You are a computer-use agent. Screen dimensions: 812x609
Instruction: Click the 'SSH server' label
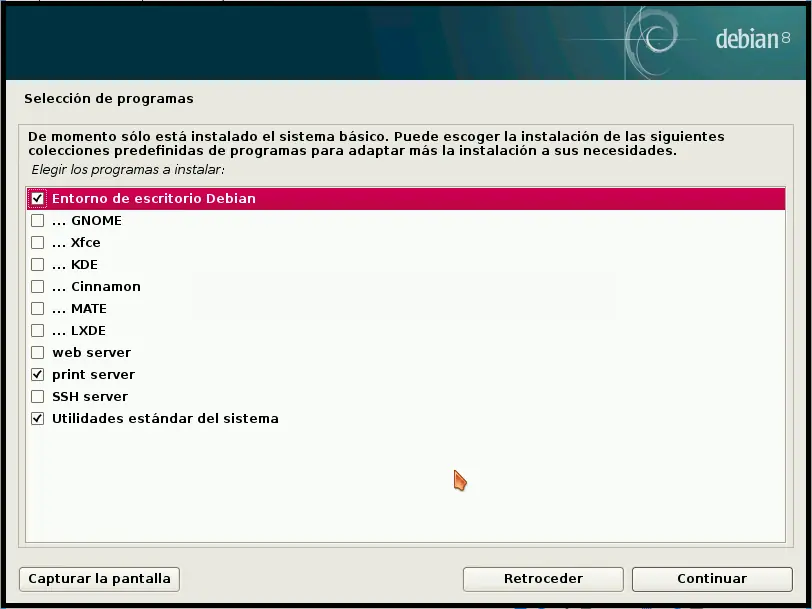click(x=90, y=397)
